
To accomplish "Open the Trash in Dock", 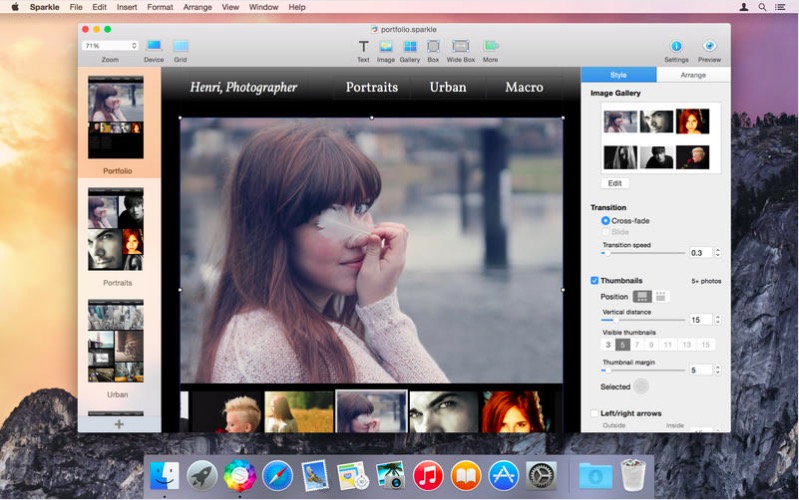I will click(633, 475).
